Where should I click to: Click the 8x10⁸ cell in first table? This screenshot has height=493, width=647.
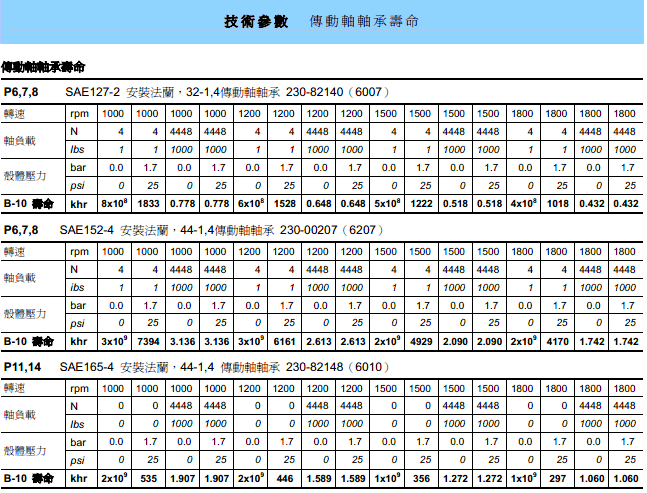pos(113,203)
